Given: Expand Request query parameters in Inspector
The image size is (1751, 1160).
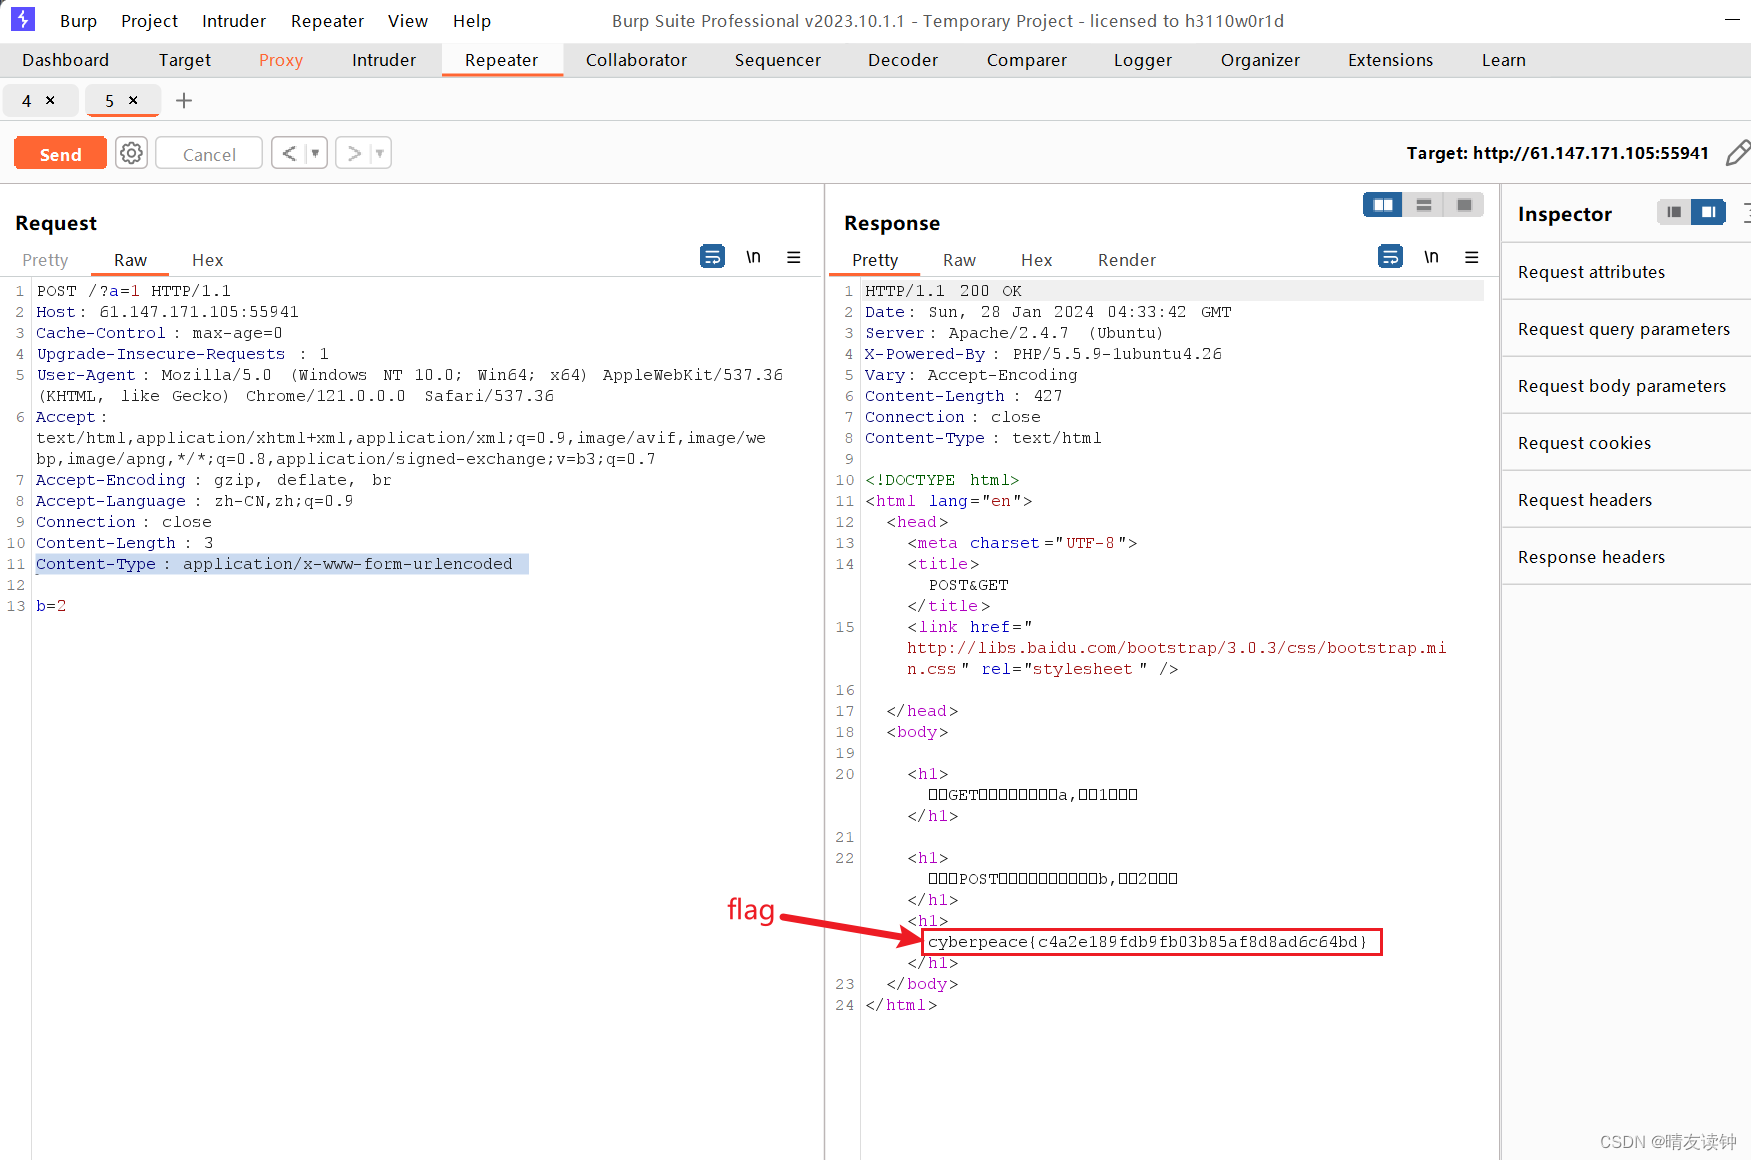Looking at the screenshot, I should 1626,329.
